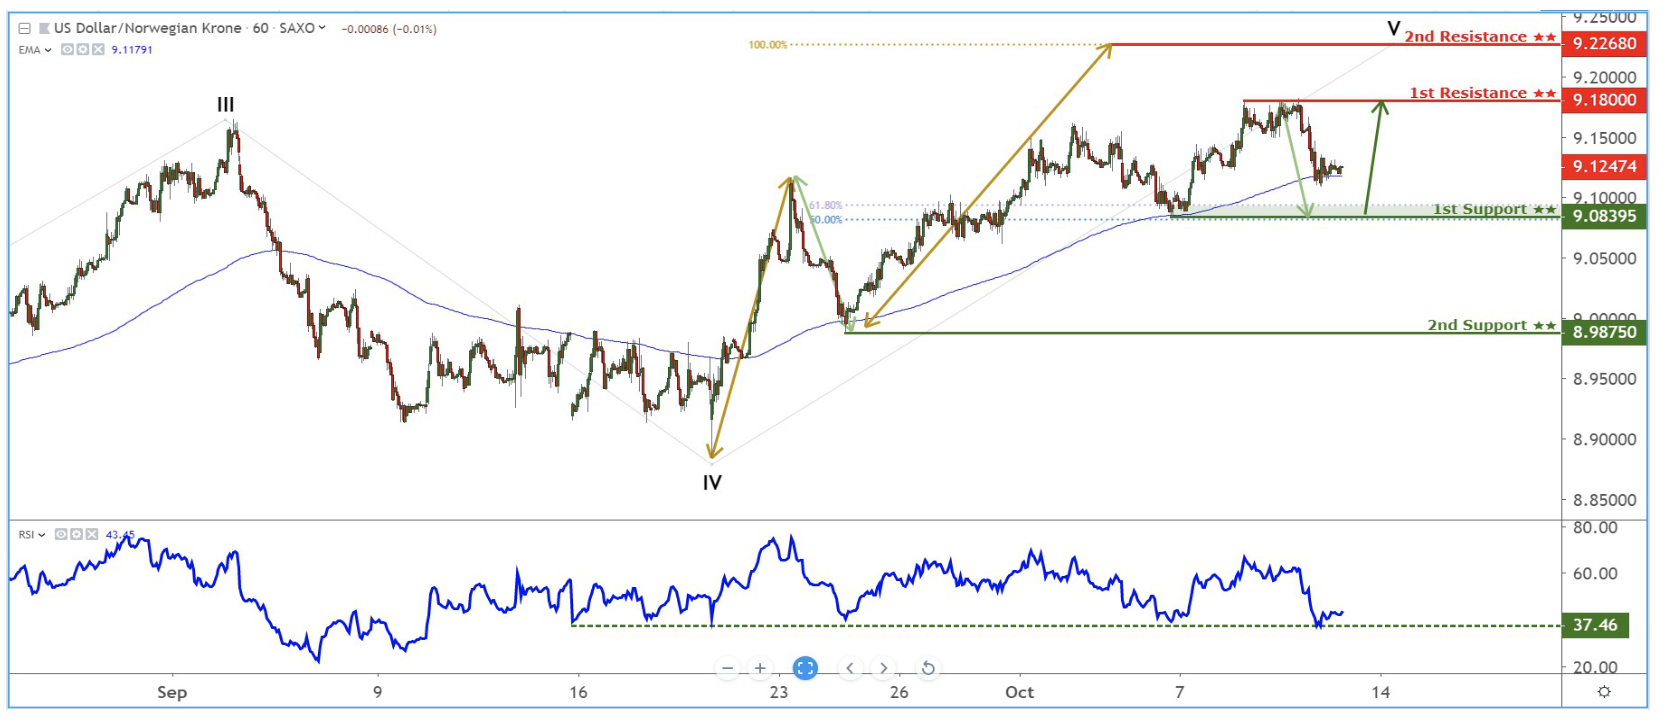Screen dimensions: 1664x722
Task: Click the 2nd Resistance price label 9.22680
Action: [1604, 44]
